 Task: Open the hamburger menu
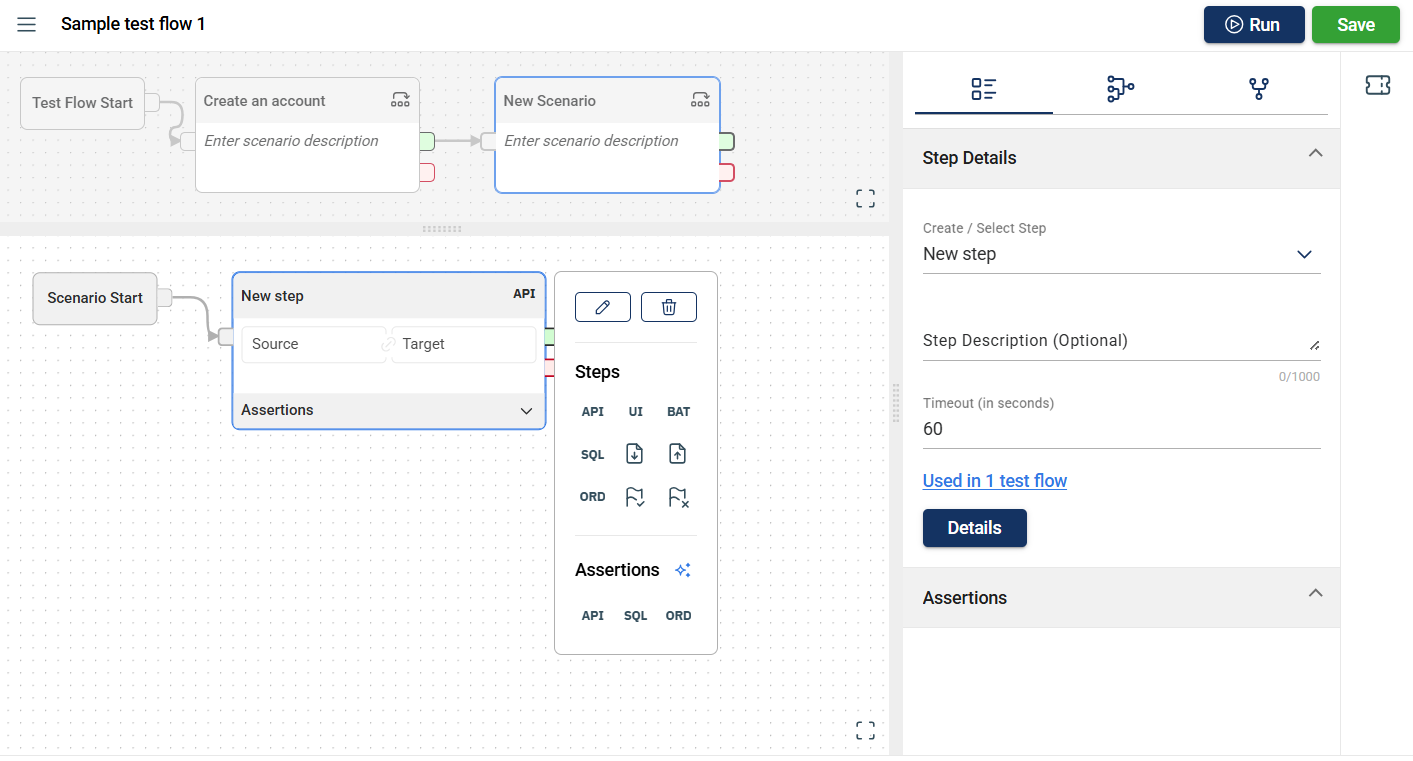point(27,24)
